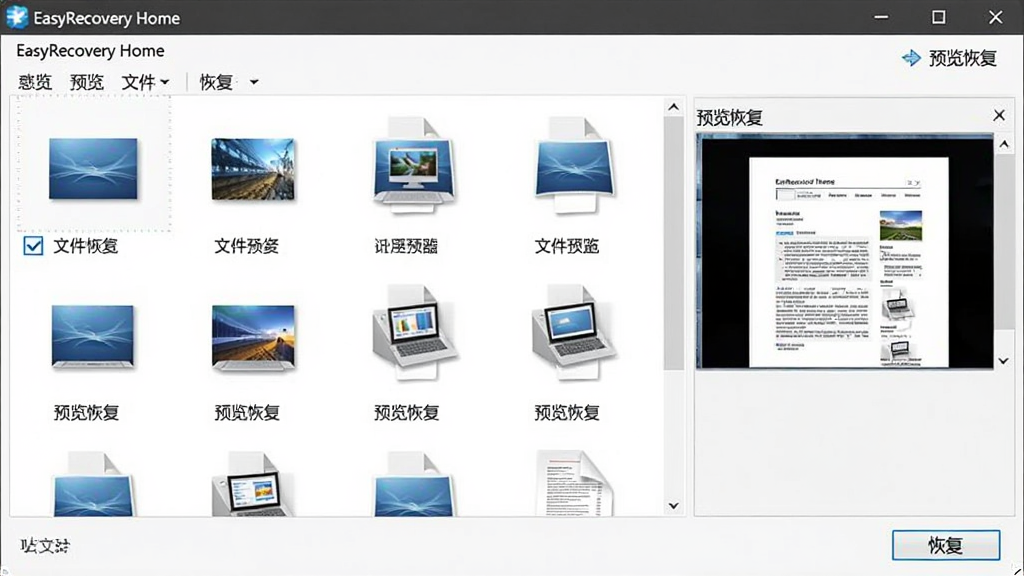Screen dimensions: 1024x576
Task: Click the 预览恢复 label under the chart laptop icon
Action: coord(407,413)
